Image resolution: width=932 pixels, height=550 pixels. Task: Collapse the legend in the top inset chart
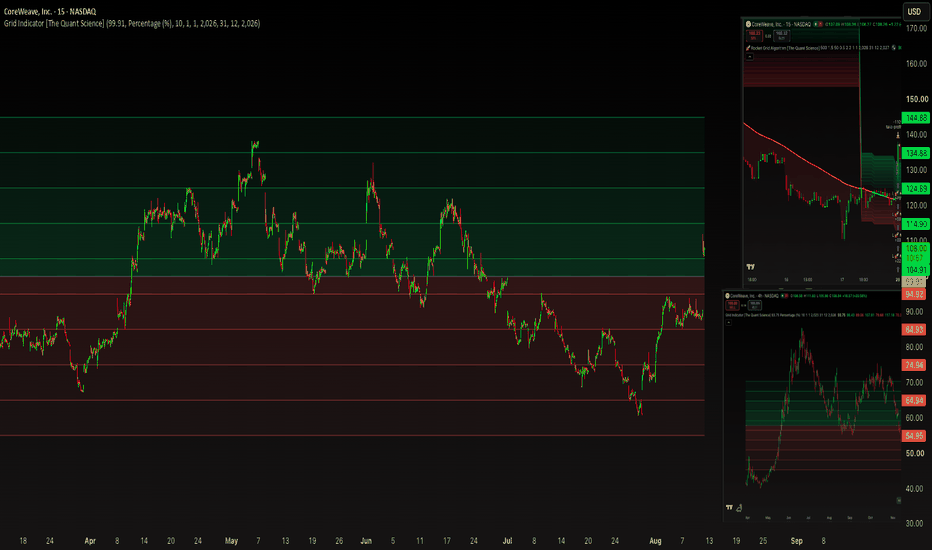750,57
